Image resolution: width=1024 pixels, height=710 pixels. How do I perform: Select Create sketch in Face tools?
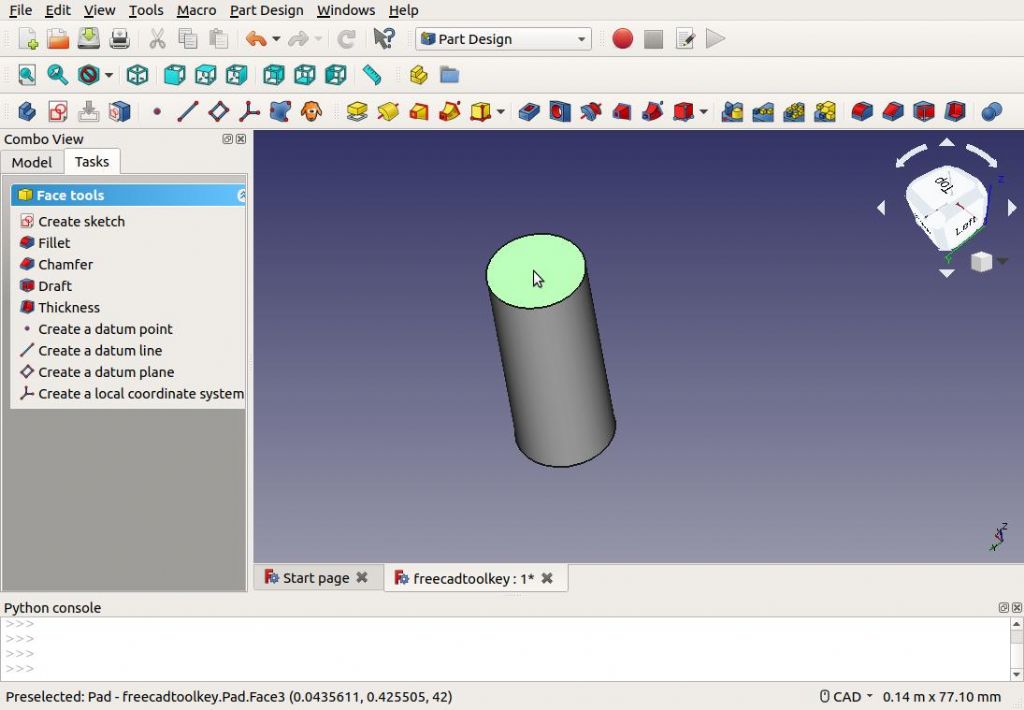82,221
